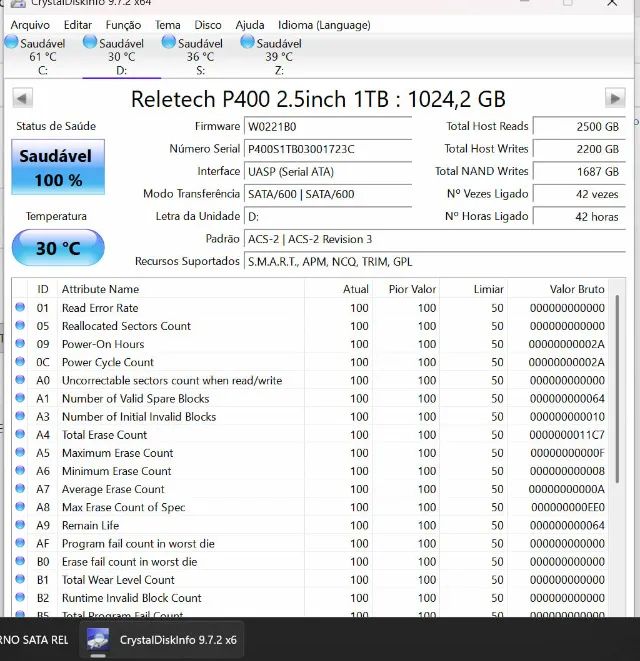The width and height of the screenshot is (640, 661).
Task: Click status dot of Remain Life row
Action: (20, 524)
